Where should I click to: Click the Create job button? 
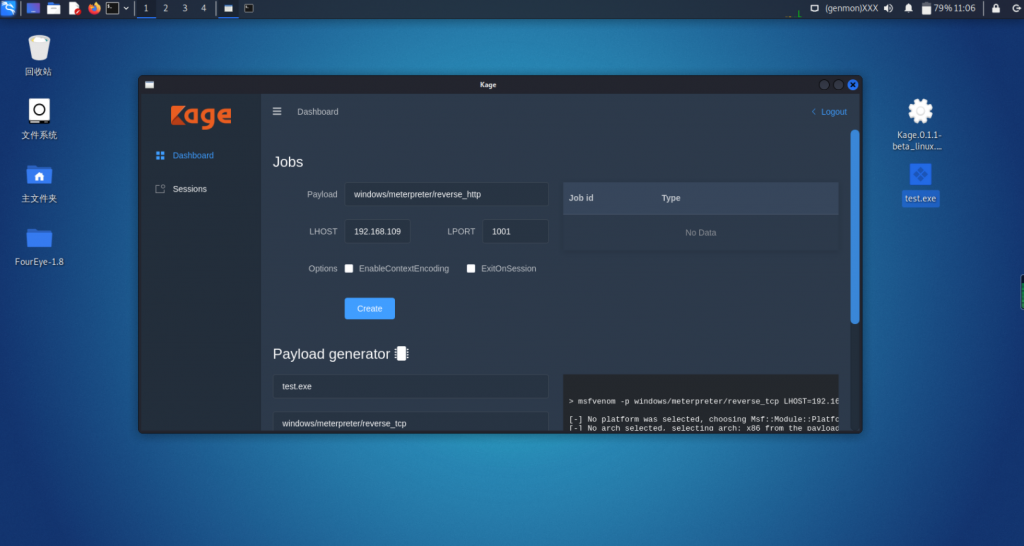(x=370, y=308)
